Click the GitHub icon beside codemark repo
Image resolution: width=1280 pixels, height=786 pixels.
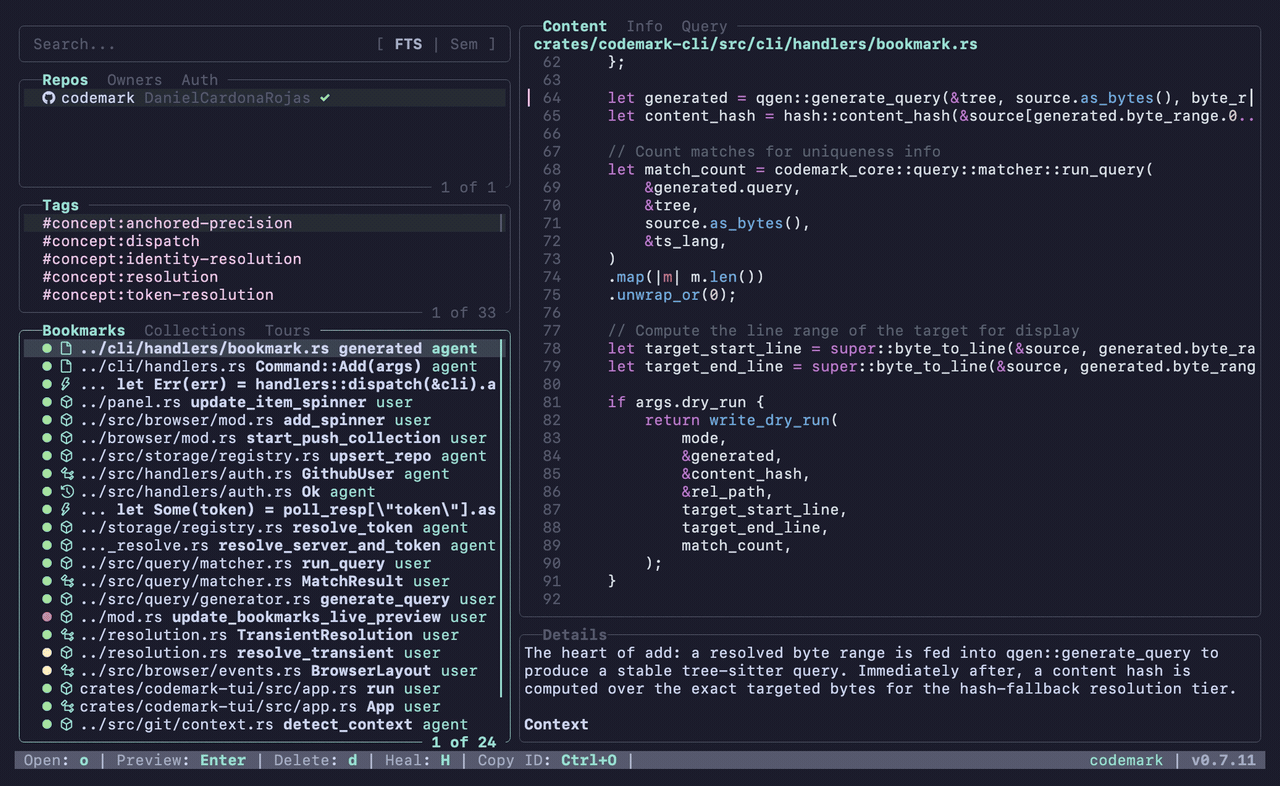(48, 98)
